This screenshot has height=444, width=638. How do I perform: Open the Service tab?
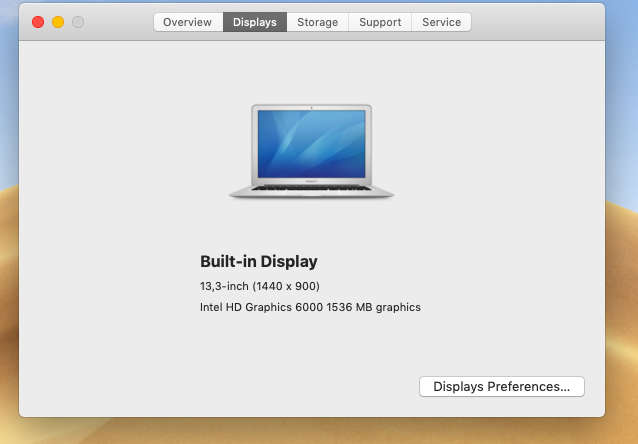point(441,22)
